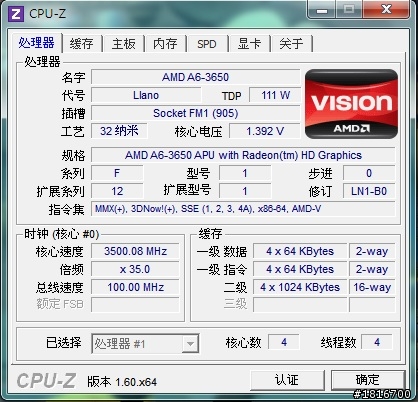The image size is (418, 402).
Task: Click the L1 instruction 2-way value
Action: point(372,269)
